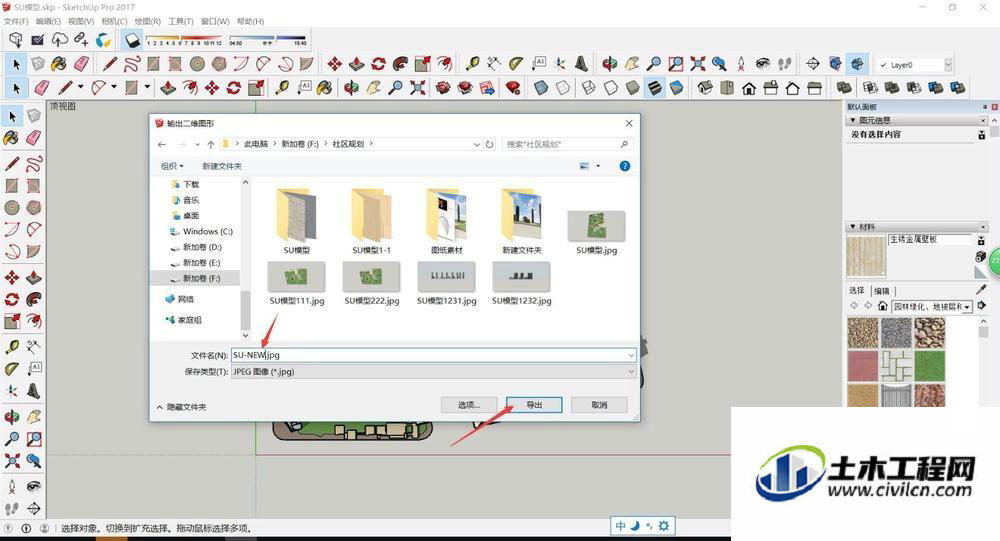Click the Split solid tool
Viewport: 1000px width, 541px height.
pyautogui.click(x=957, y=87)
